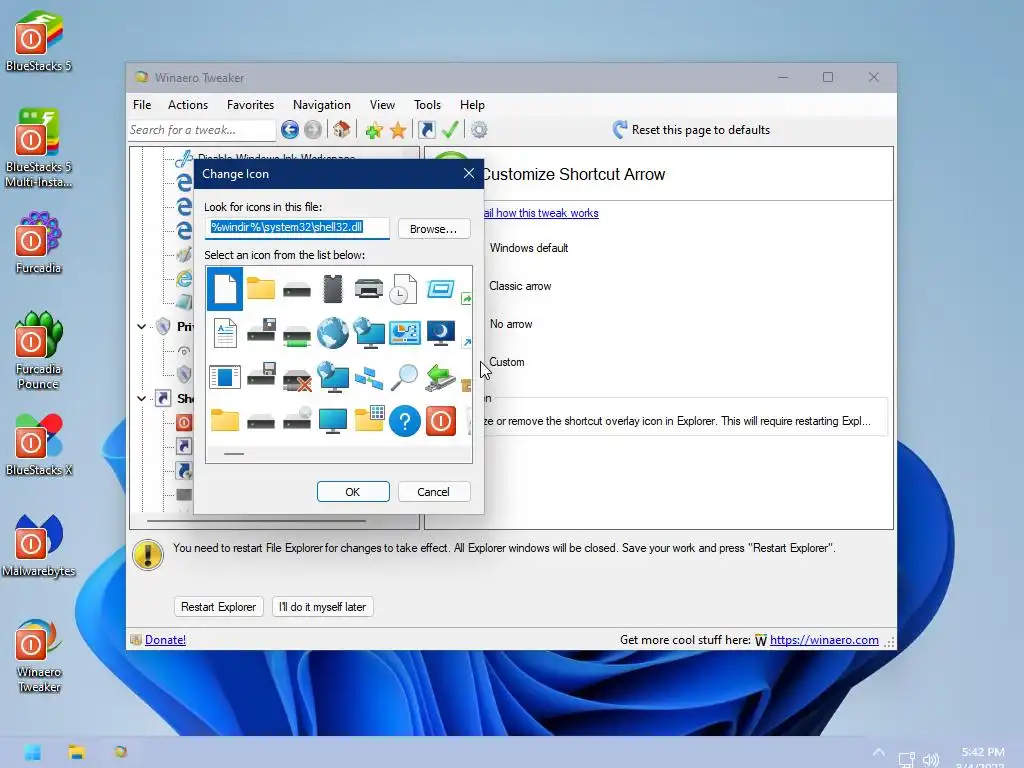Screen dimensions: 1024x768
Task: Open the Donate! link
Action: coord(165,640)
